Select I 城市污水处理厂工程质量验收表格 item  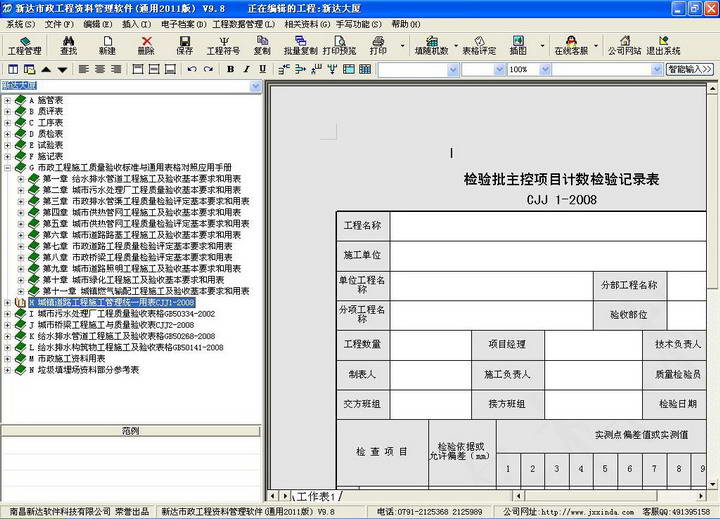point(122,314)
